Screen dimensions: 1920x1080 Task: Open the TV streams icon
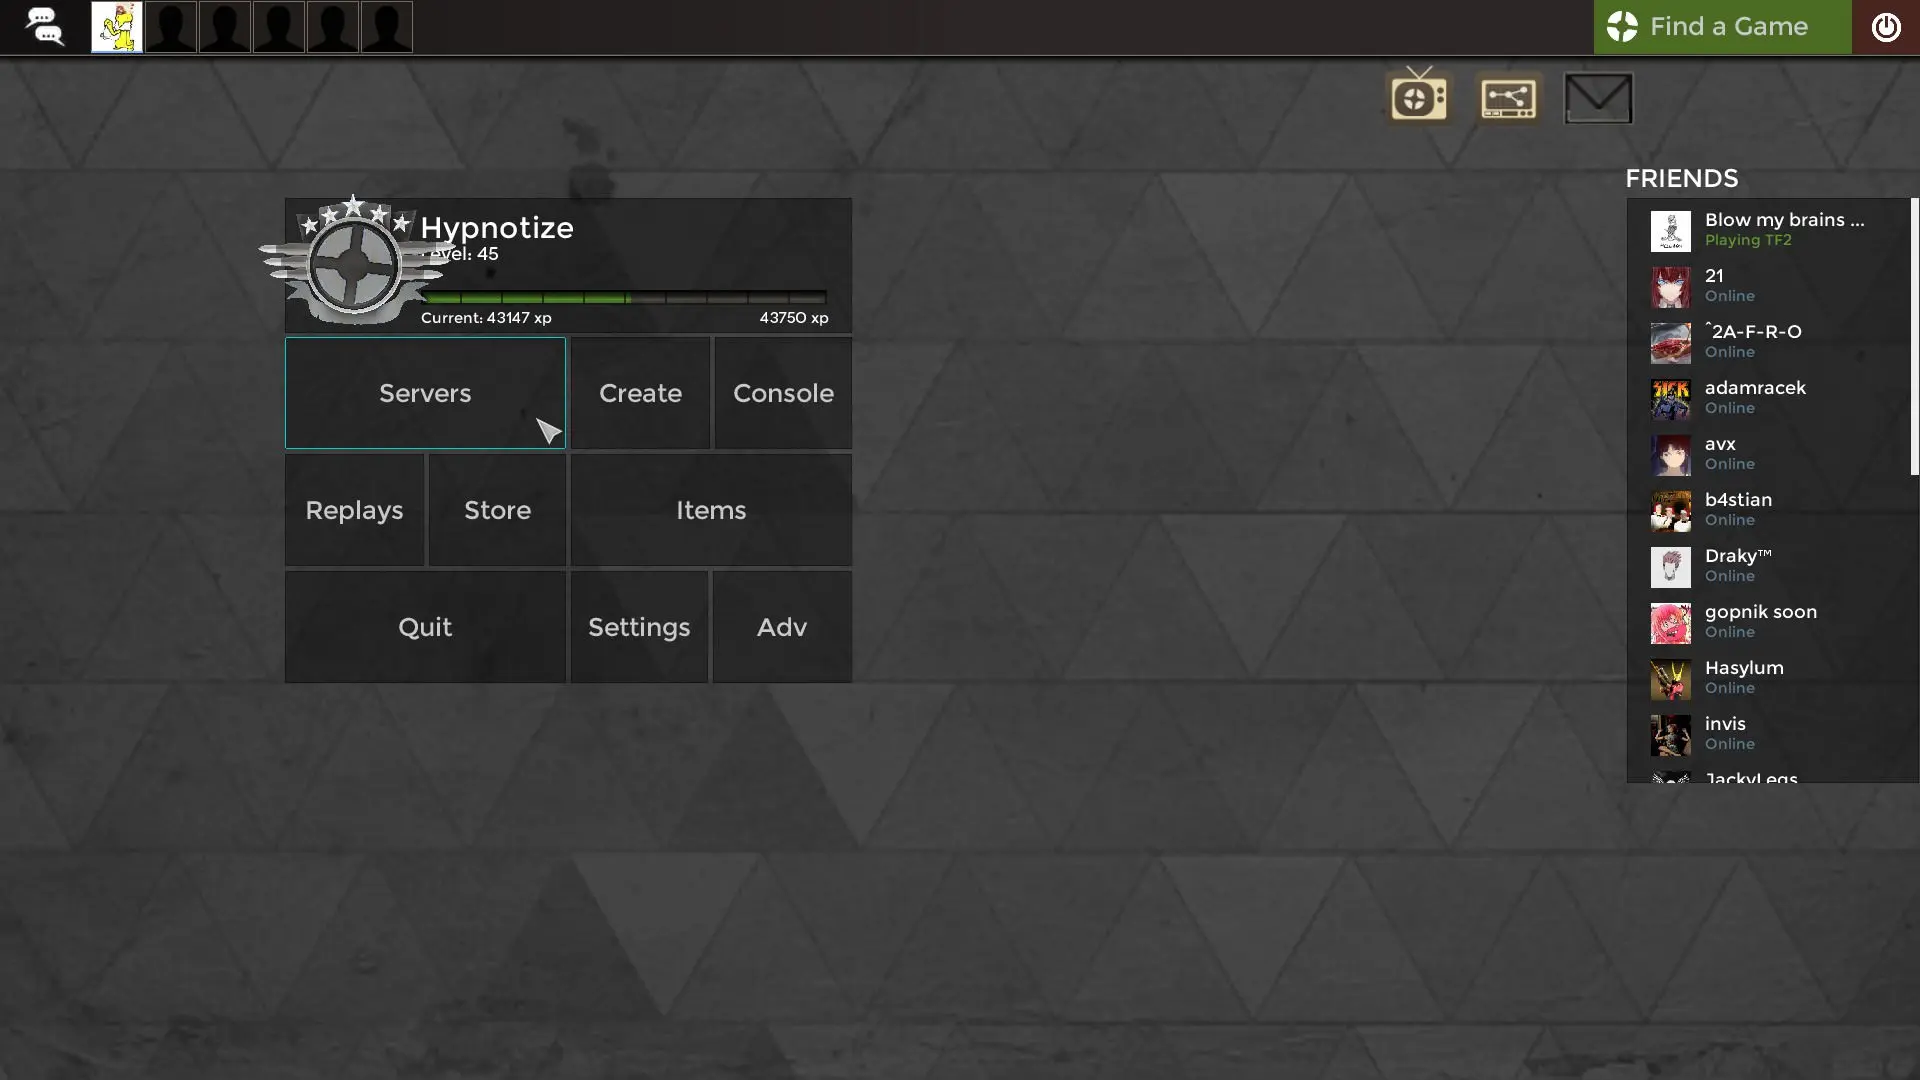[1419, 97]
